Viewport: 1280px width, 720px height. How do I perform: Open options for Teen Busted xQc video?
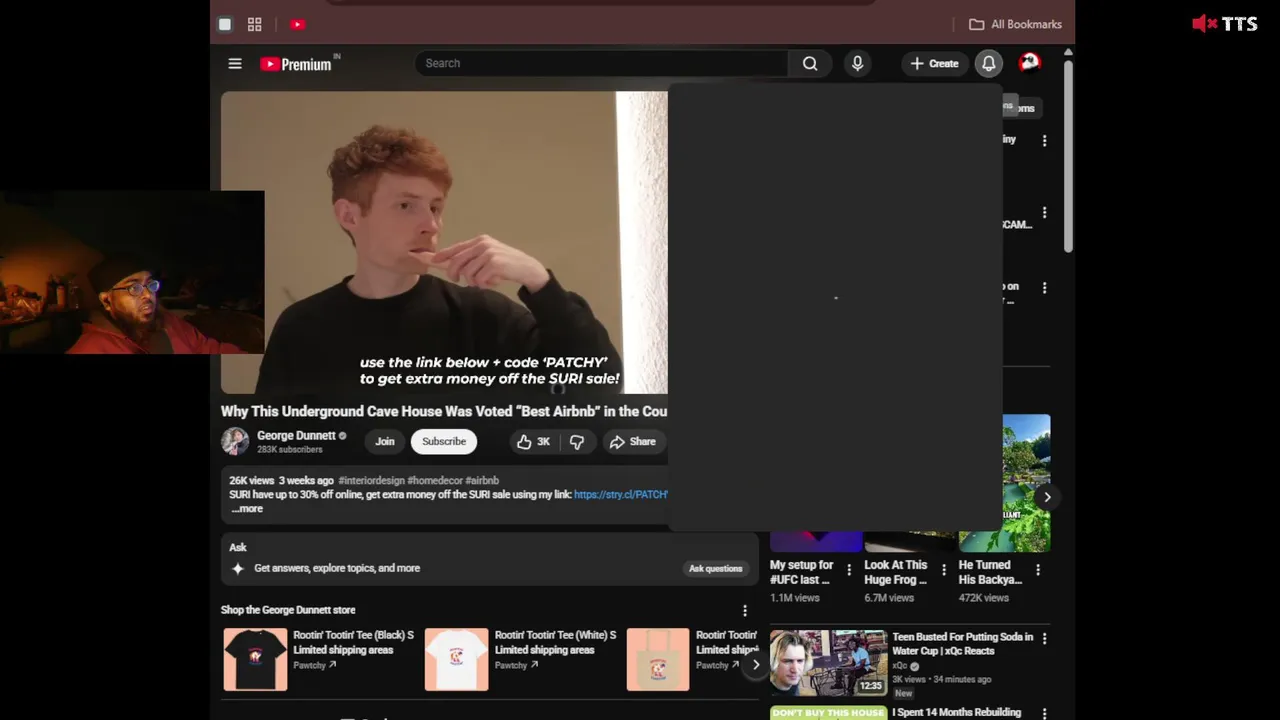click(1044, 638)
